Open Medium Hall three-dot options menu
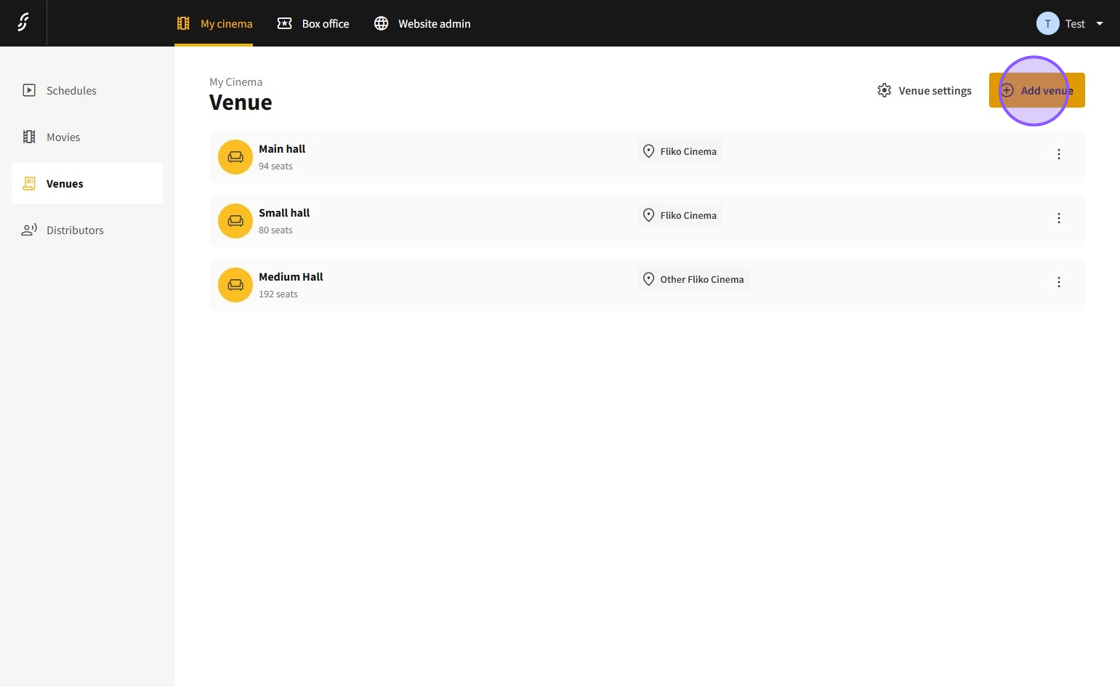1120x687 pixels. click(1058, 282)
